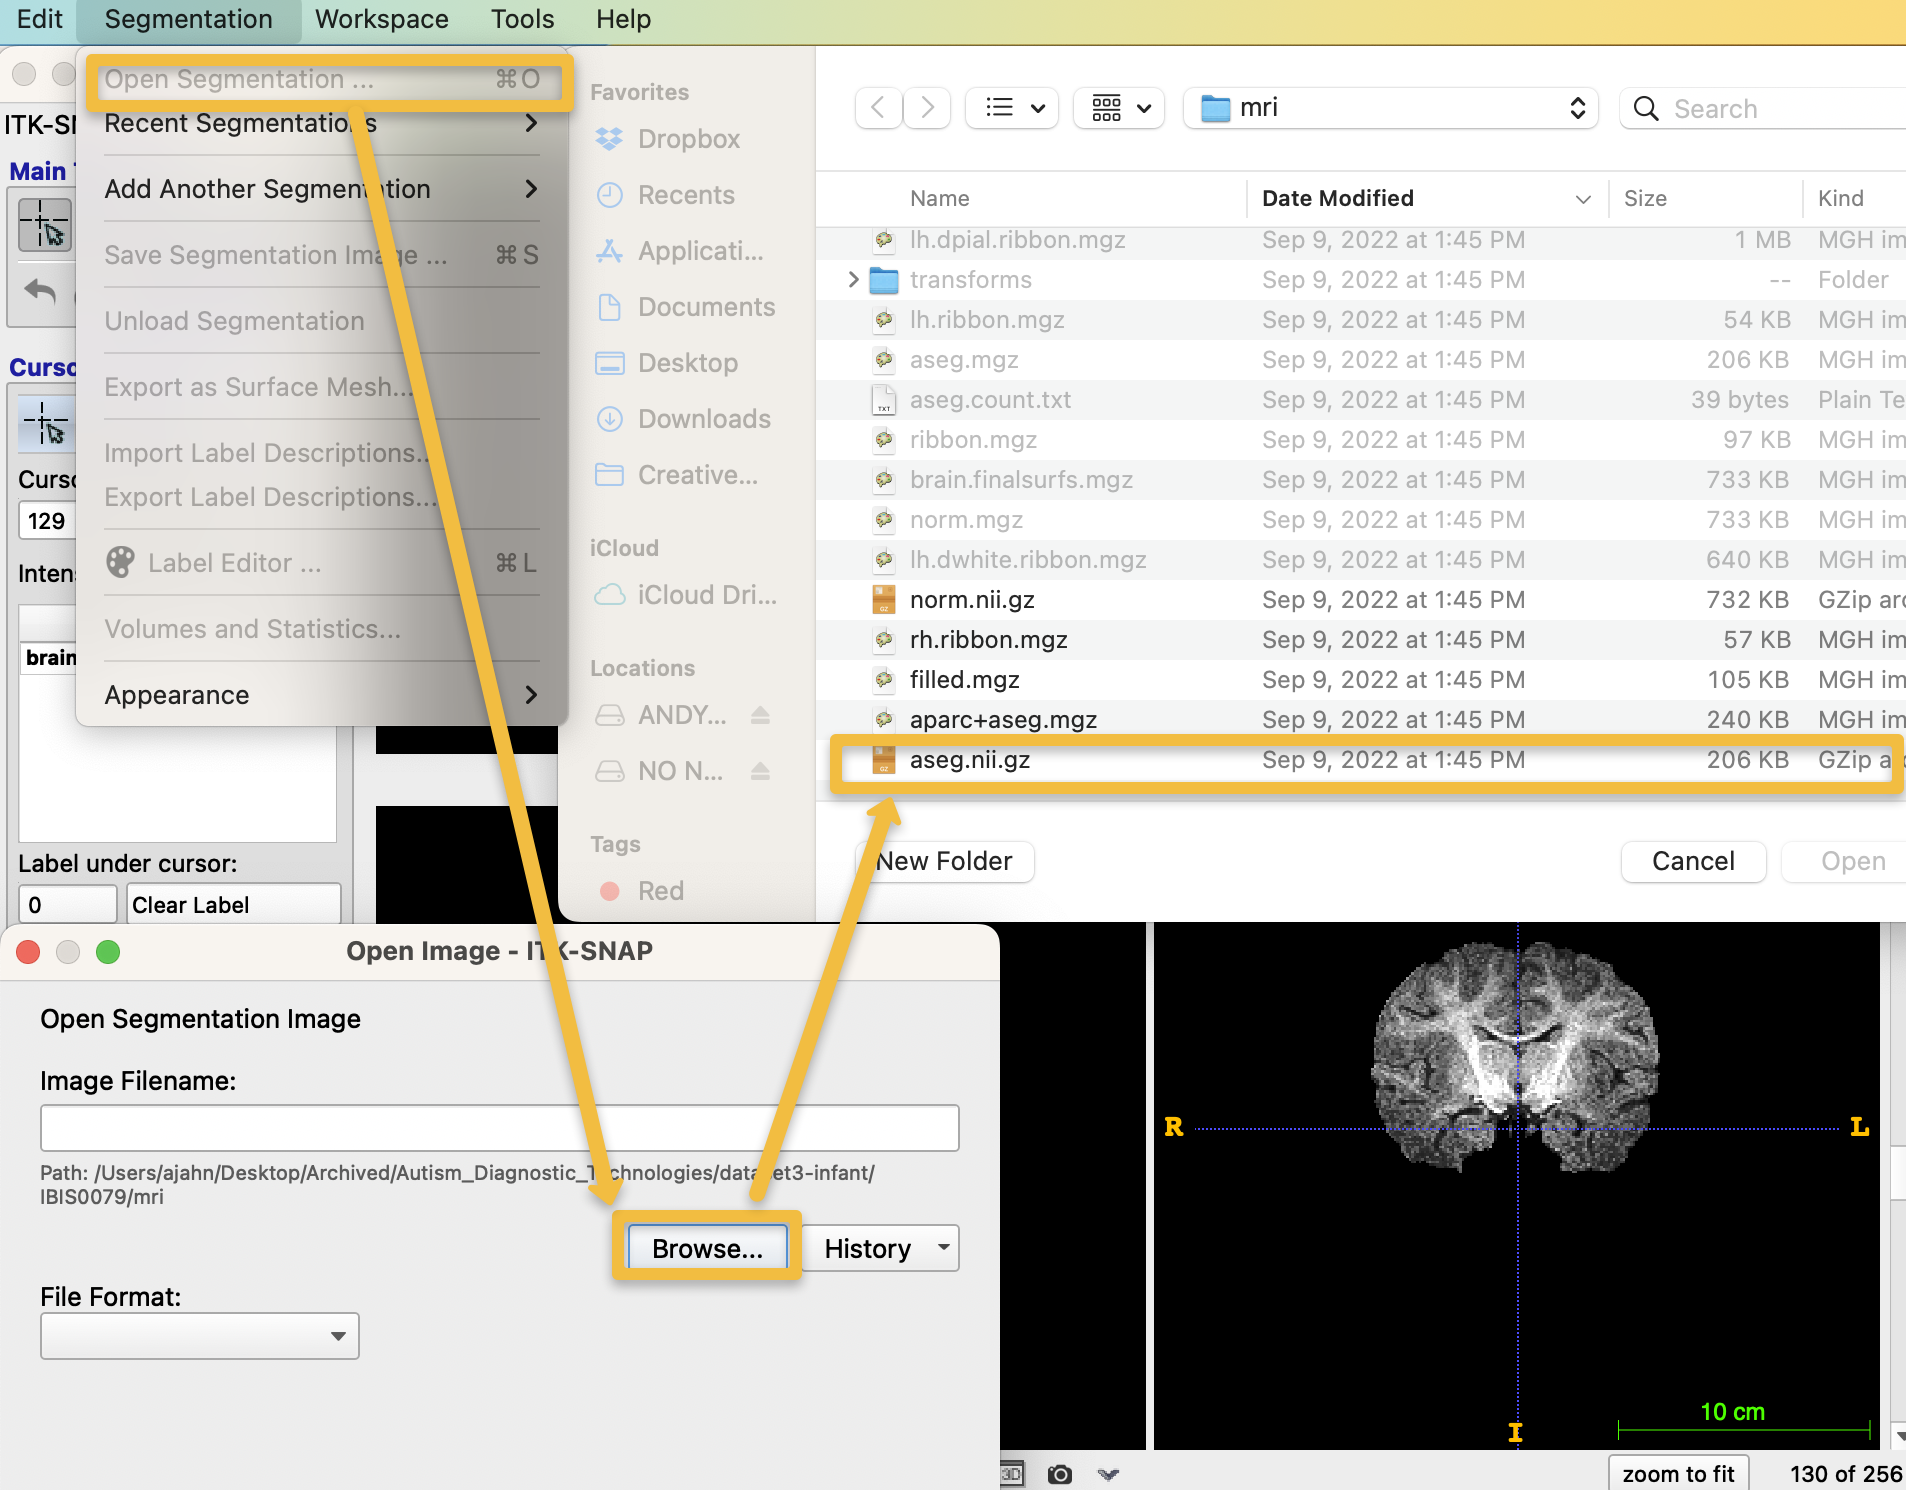Take snapshot with camera icon

click(x=1060, y=1474)
